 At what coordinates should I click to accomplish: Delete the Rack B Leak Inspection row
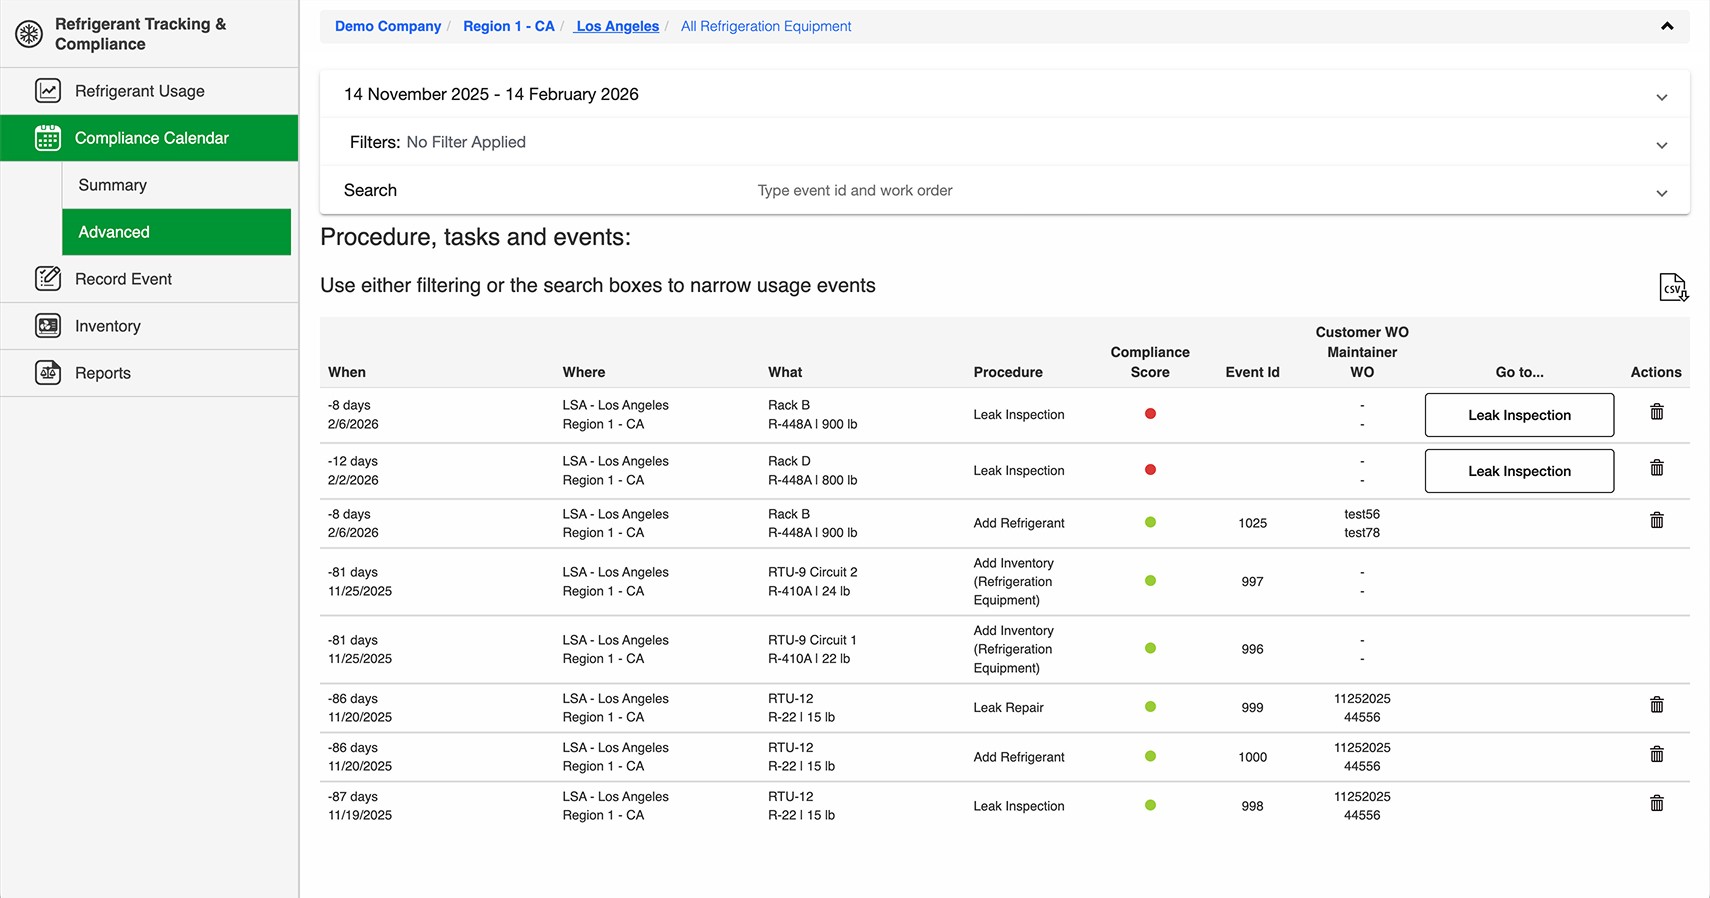[1657, 412]
